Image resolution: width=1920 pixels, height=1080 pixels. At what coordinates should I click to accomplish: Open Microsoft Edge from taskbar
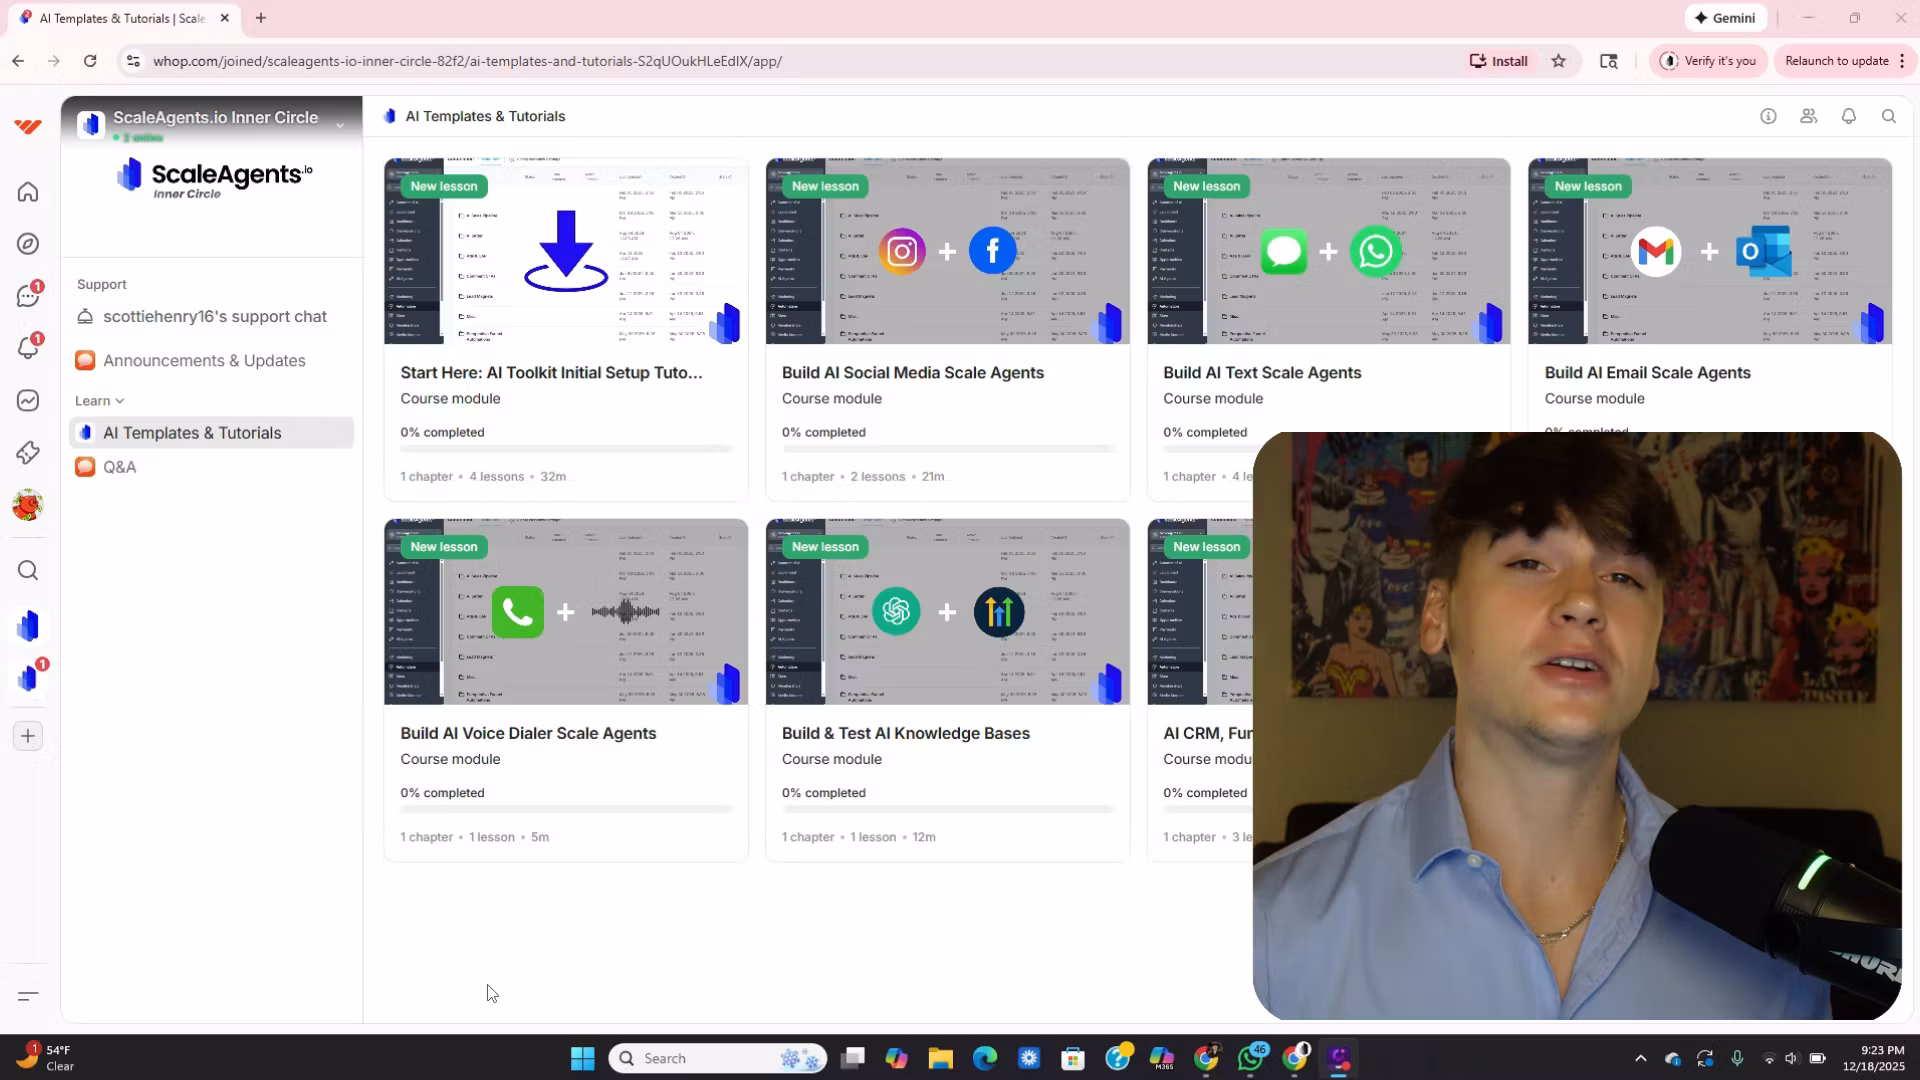(985, 1058)
